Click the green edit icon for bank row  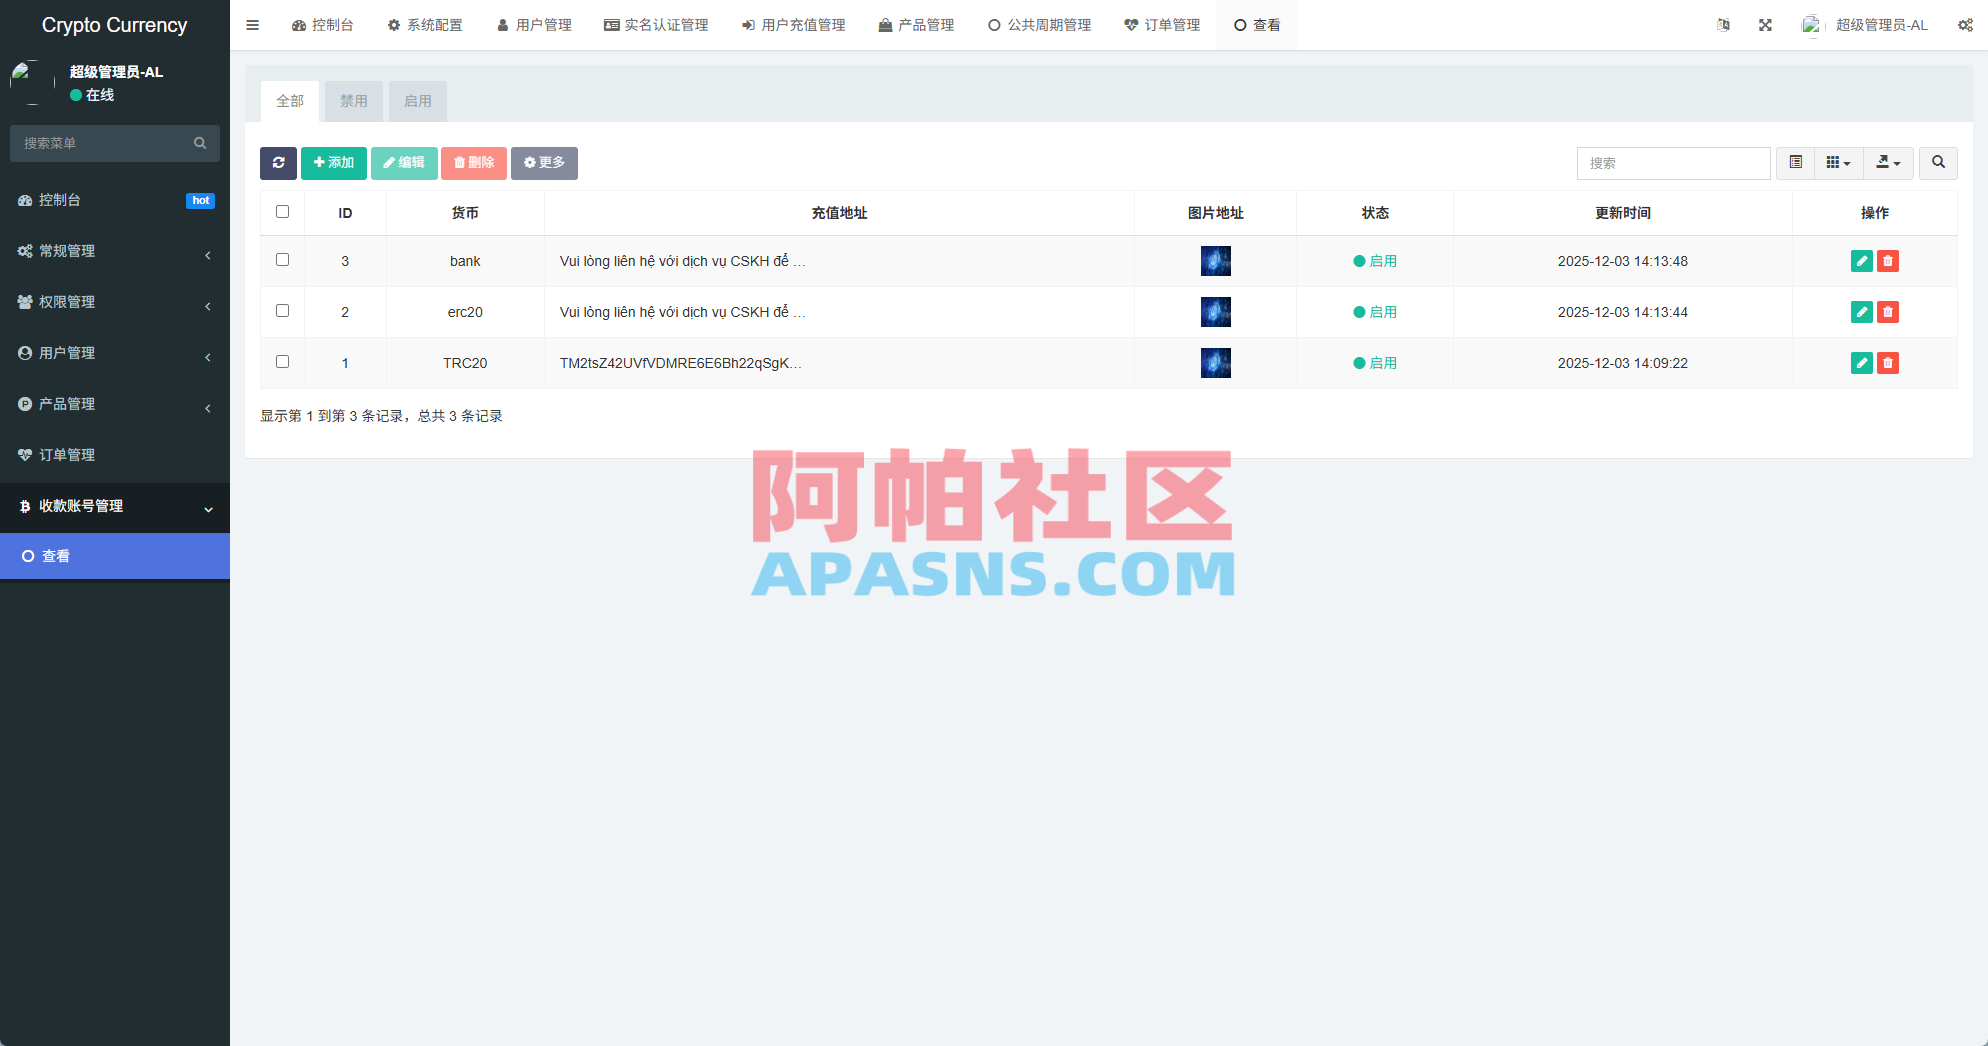(1861, 261)
